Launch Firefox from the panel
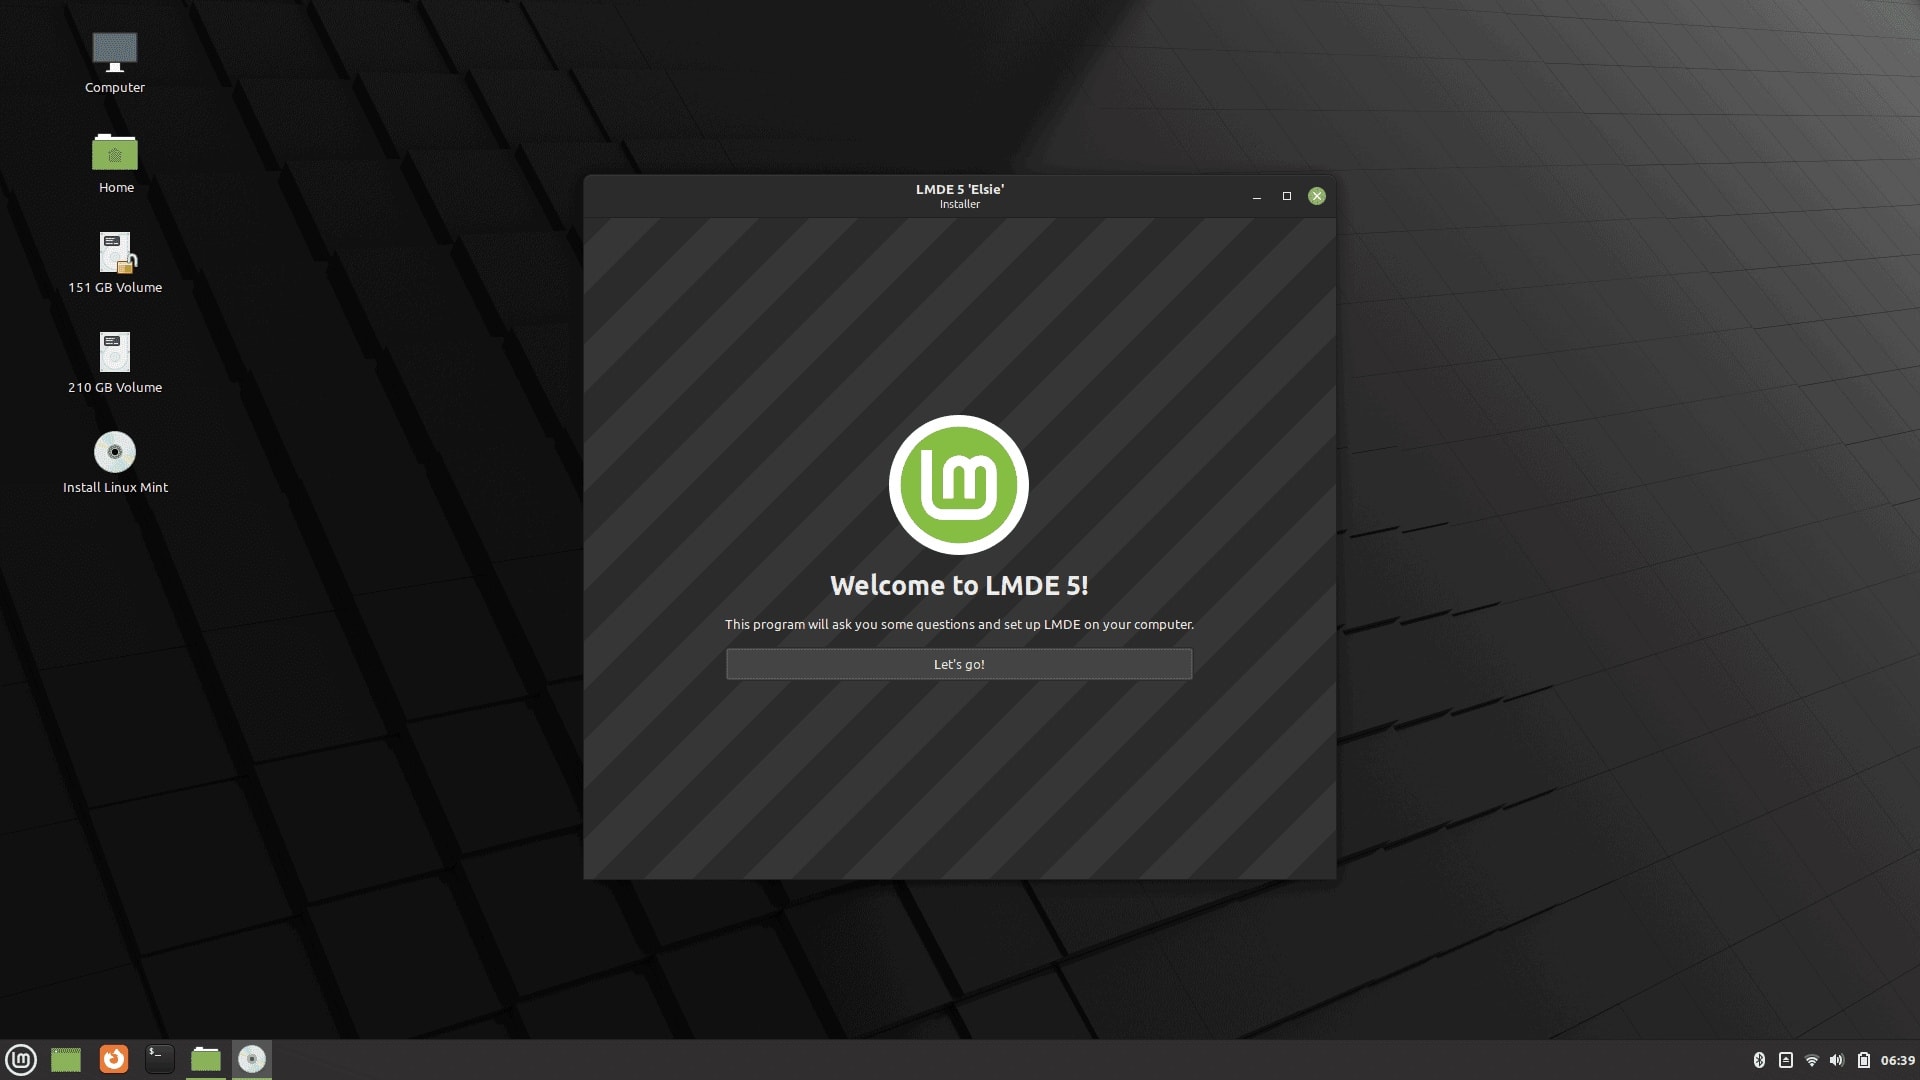The width and height of the screenshot is (1920, 1080). pyautogui.click(x=114, y=1059)
